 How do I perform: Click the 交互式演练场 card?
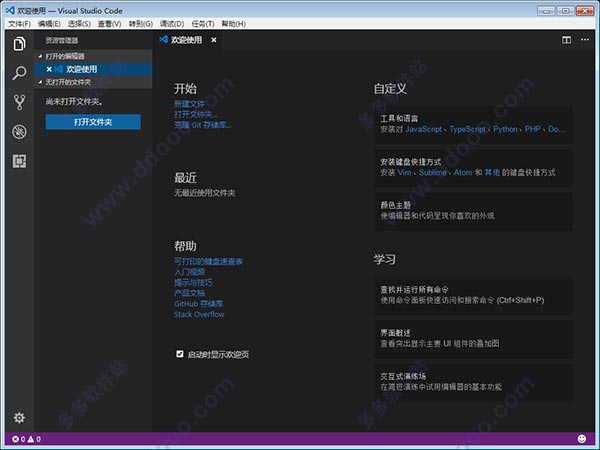(473, 382)
